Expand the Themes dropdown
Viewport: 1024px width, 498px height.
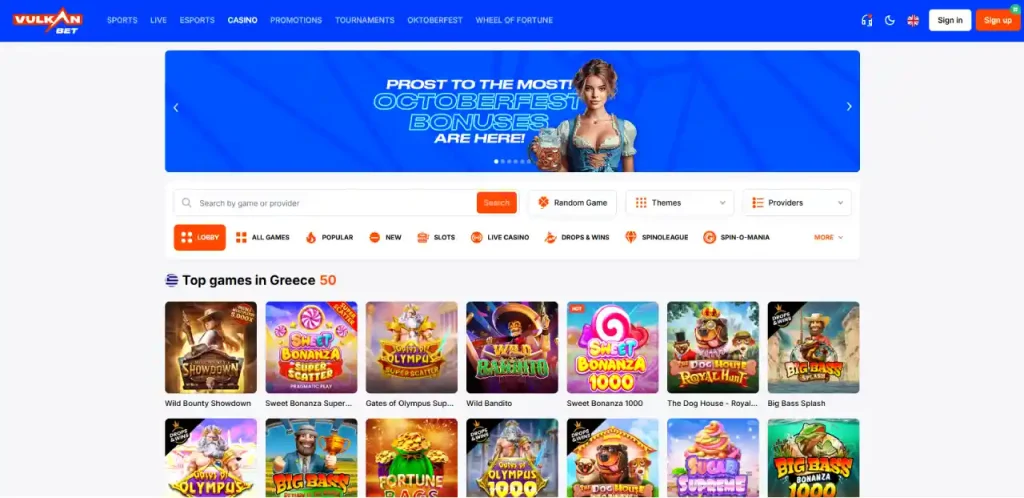pos(680,203)
